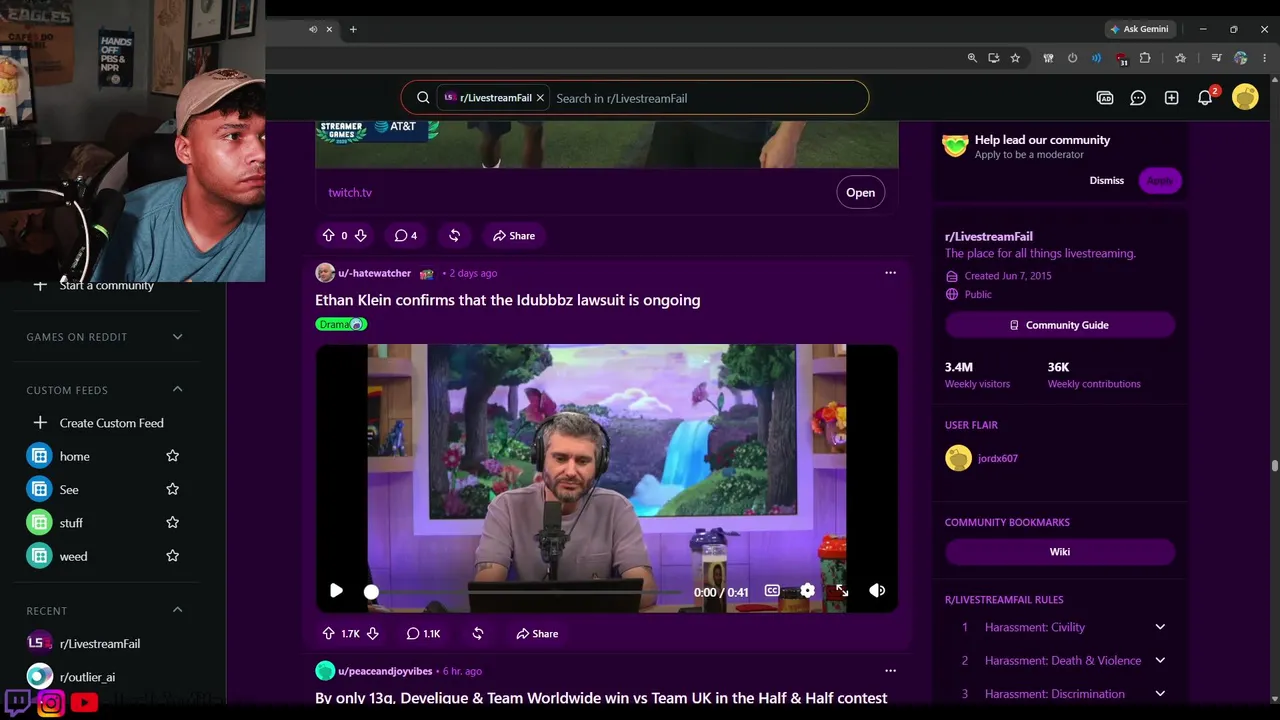Open the browser zoom magnifier icon
The image size is (1280, 720).
[971, 58]
